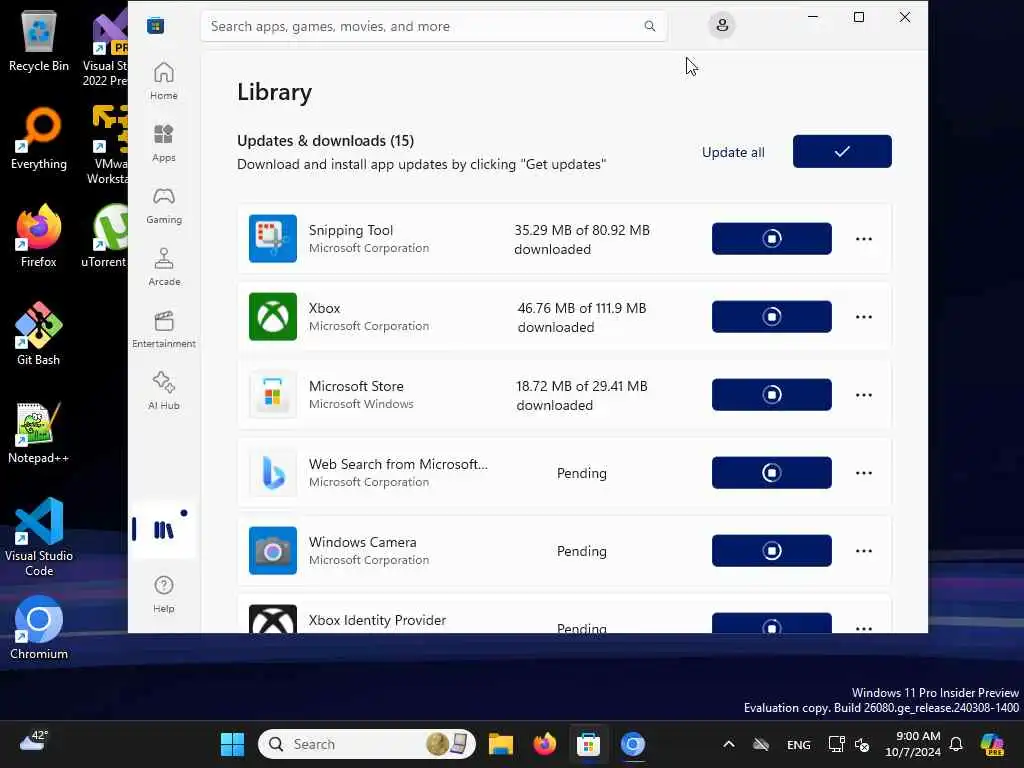Open notifications bell in taskbar

coord(956,744)
